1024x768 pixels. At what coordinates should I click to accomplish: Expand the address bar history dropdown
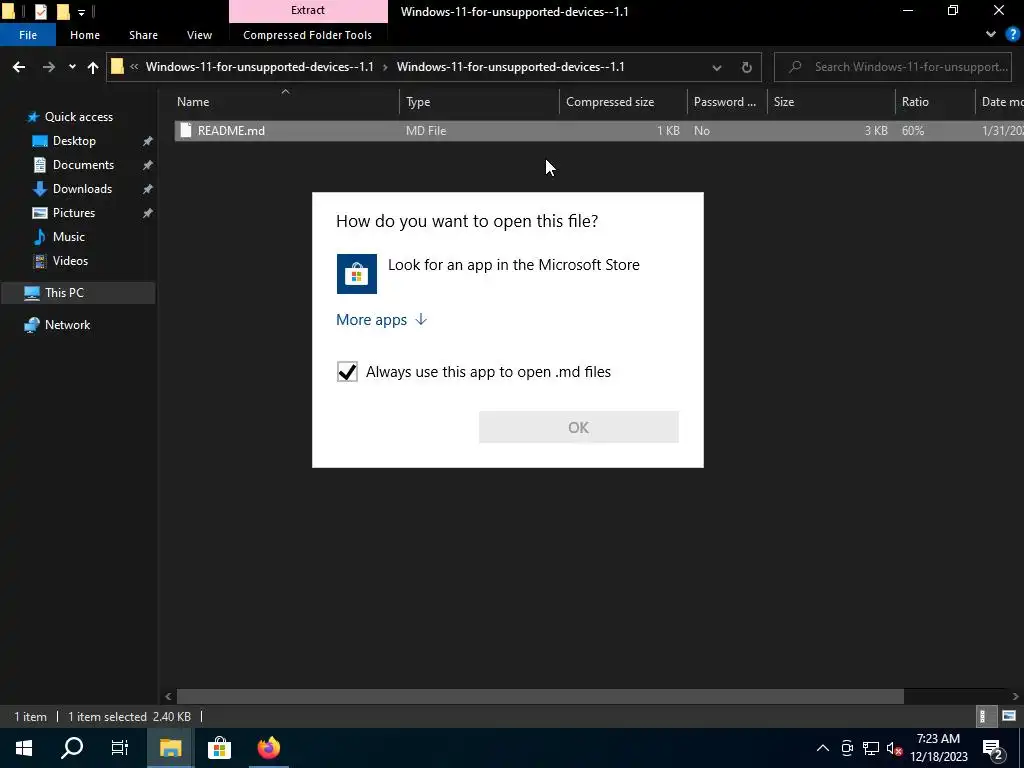(x=716, y=67)
